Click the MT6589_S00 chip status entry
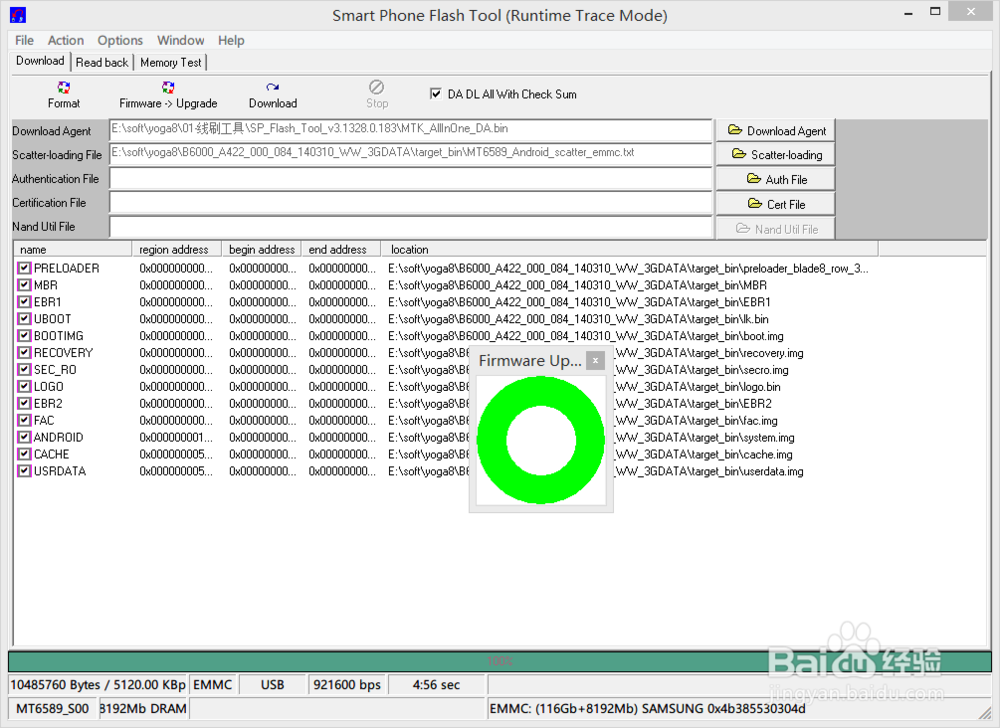Viewport: 1000px width, 728px height. pos(52,708)
